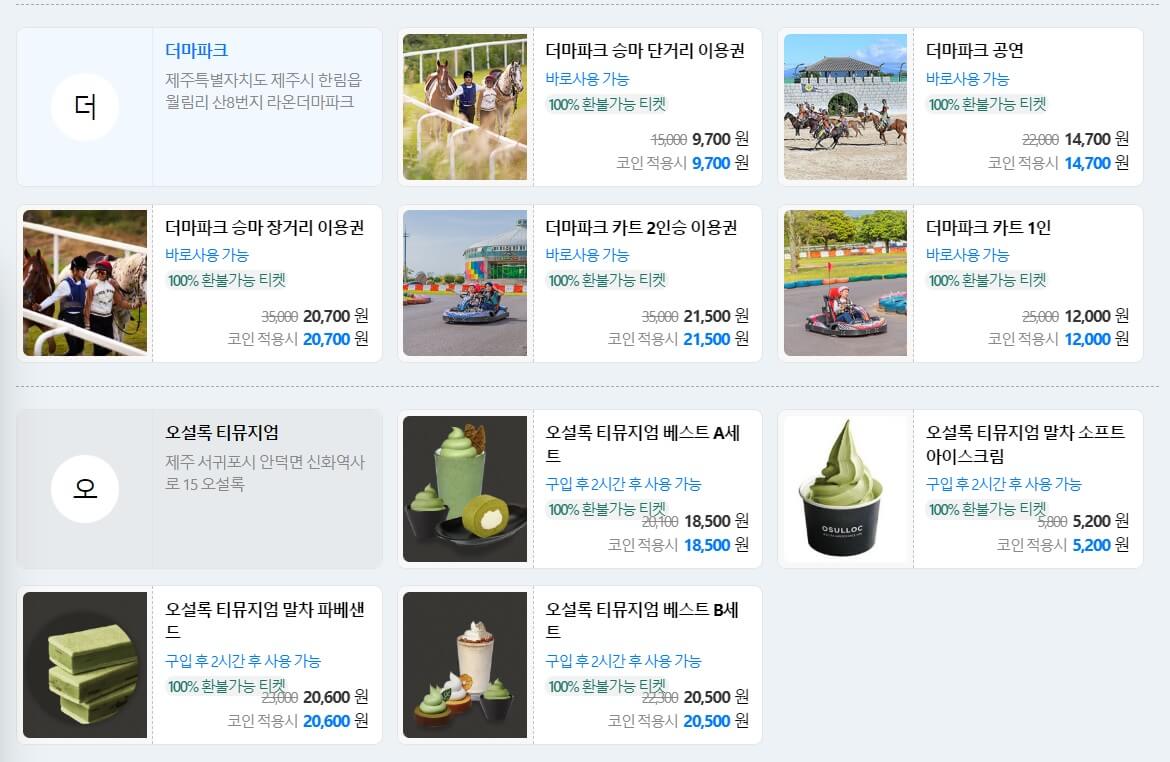Viewport: 1170px width, 762px height.
Task: Click the round 더 icon for 더마파크
Action: (x=85, y=107)
